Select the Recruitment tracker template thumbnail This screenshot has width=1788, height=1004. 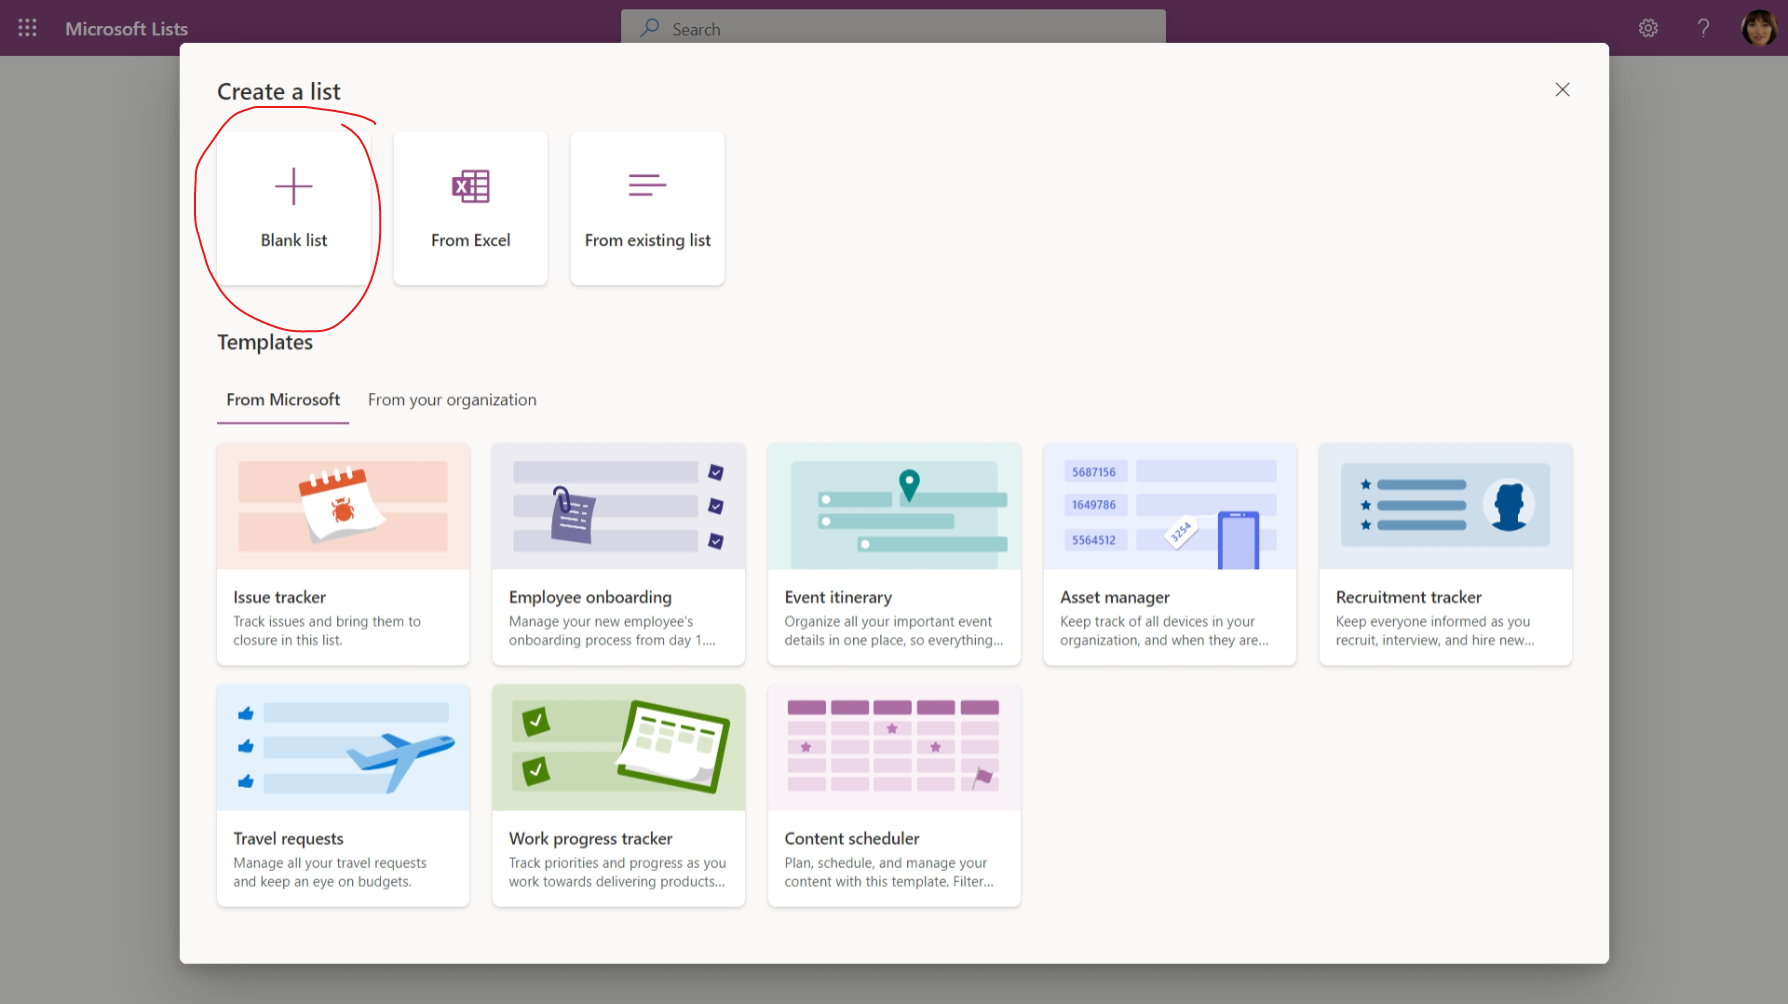coord(1446,507)
